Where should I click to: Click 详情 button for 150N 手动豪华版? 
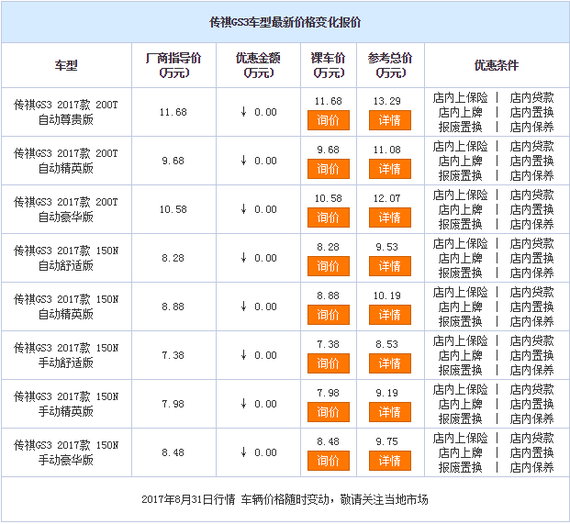pyautogui.click(x=390, y=461)
